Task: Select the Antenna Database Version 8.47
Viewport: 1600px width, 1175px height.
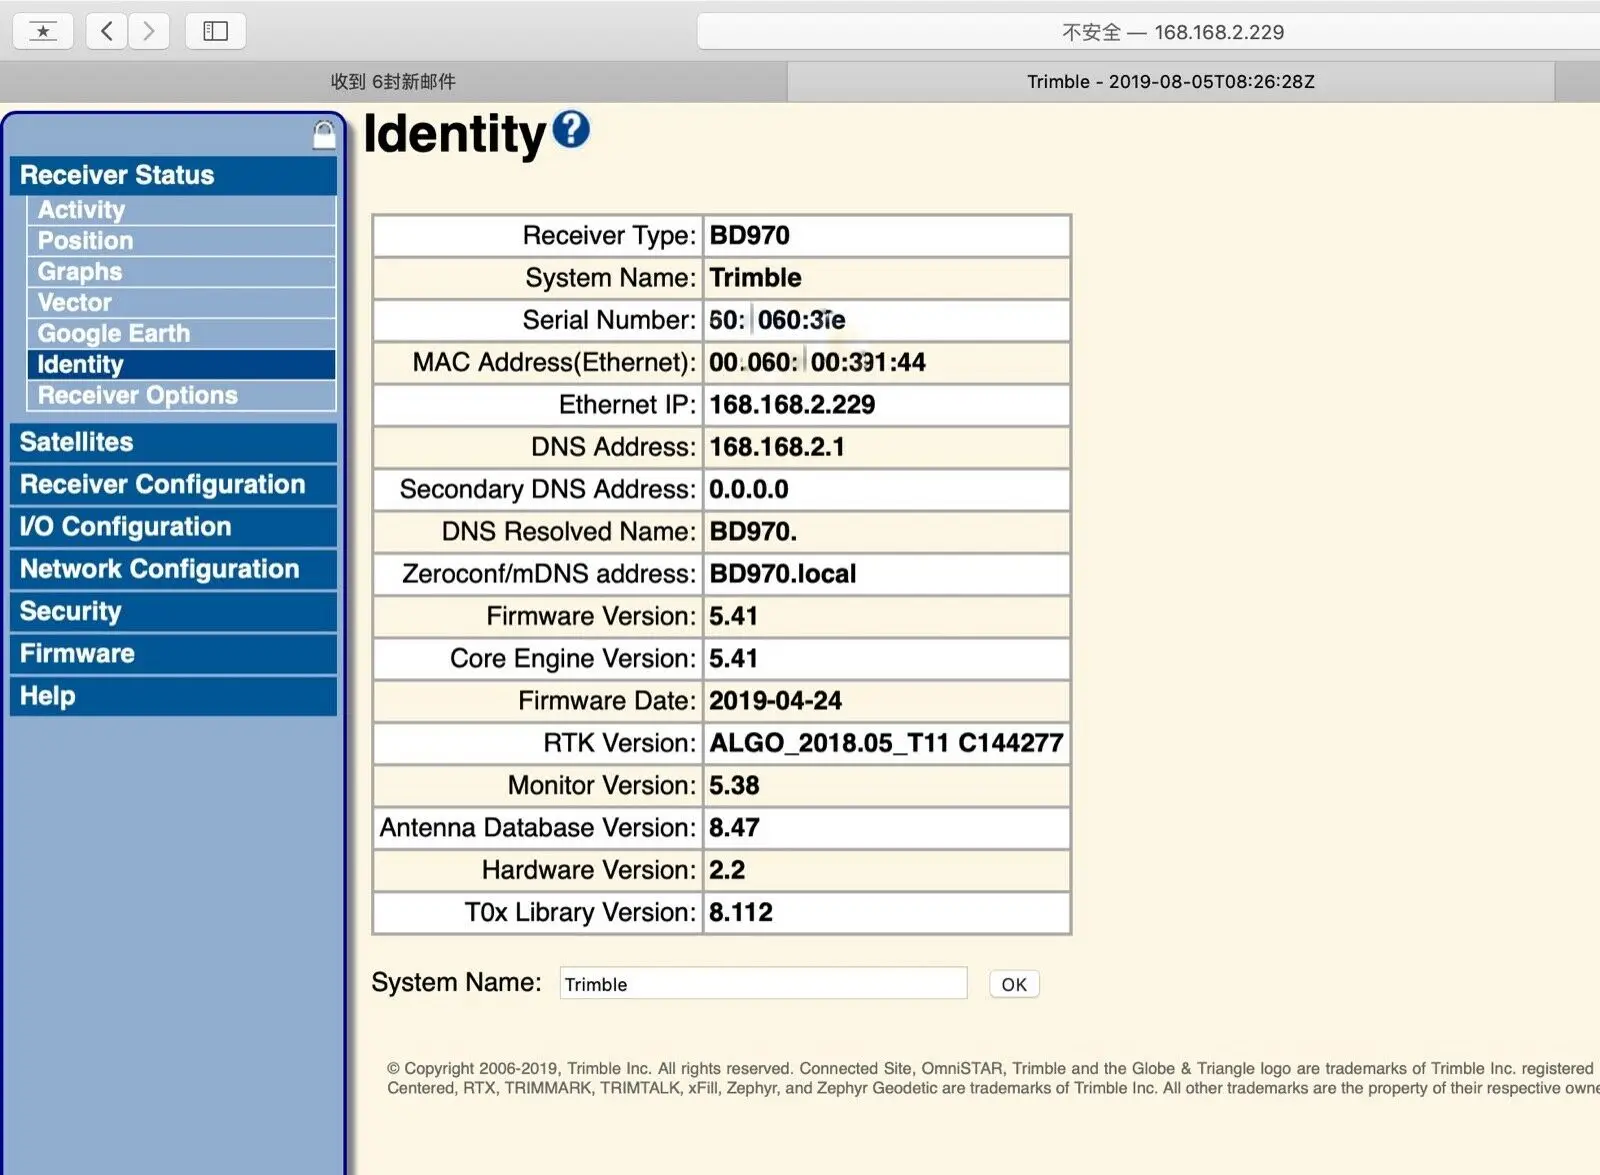Action: click(x=735, y=828)
